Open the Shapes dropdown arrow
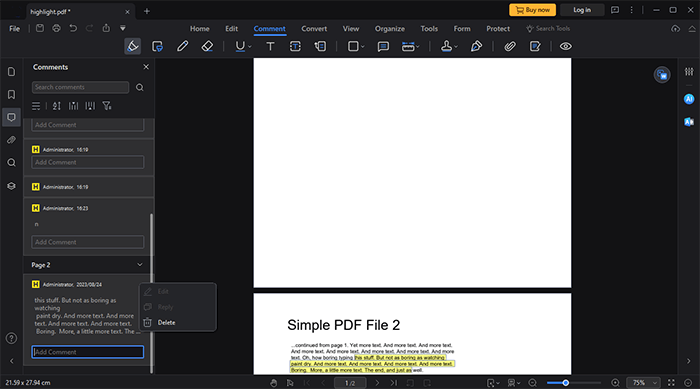Viewport: 700px width, 389px height. (362, 46)
